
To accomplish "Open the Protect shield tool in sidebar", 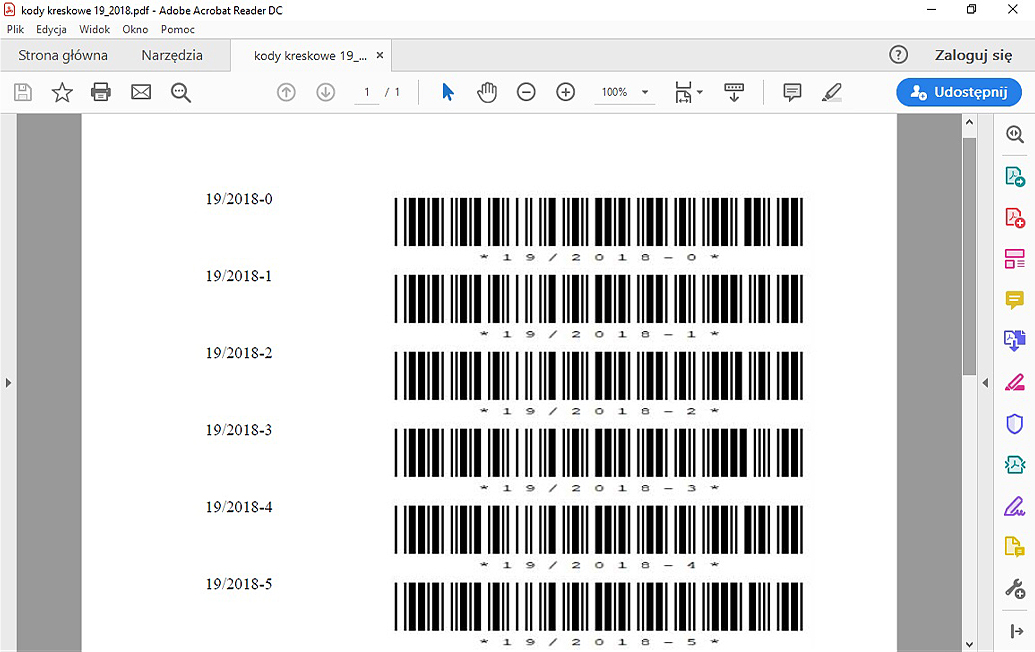I will pyautogui.click(x=1015, y=424).
